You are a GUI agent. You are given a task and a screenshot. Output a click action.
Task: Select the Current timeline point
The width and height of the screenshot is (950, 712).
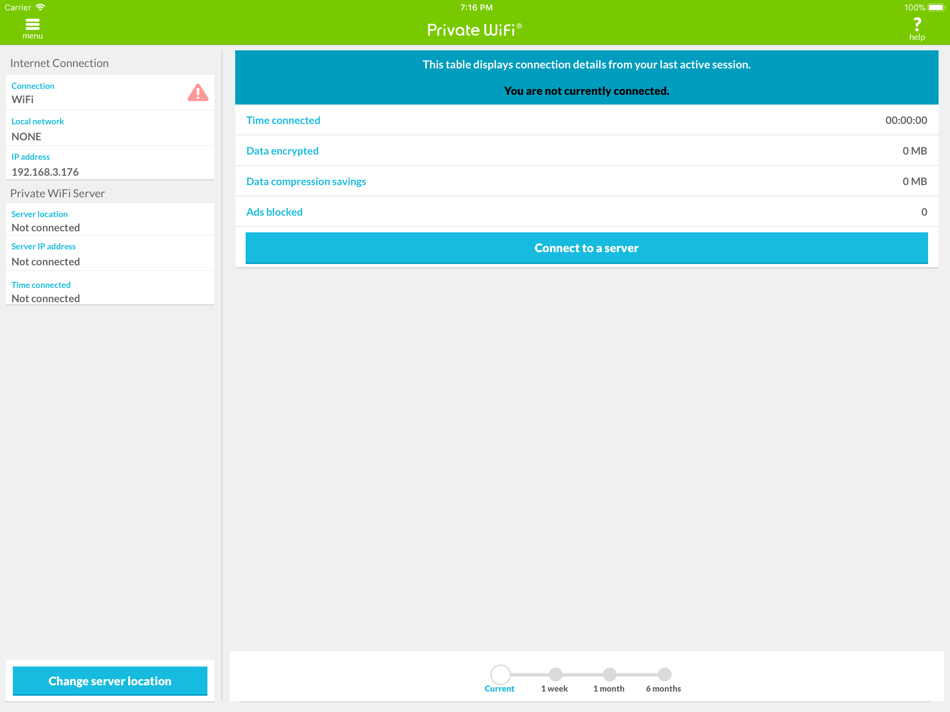point(500,674)
